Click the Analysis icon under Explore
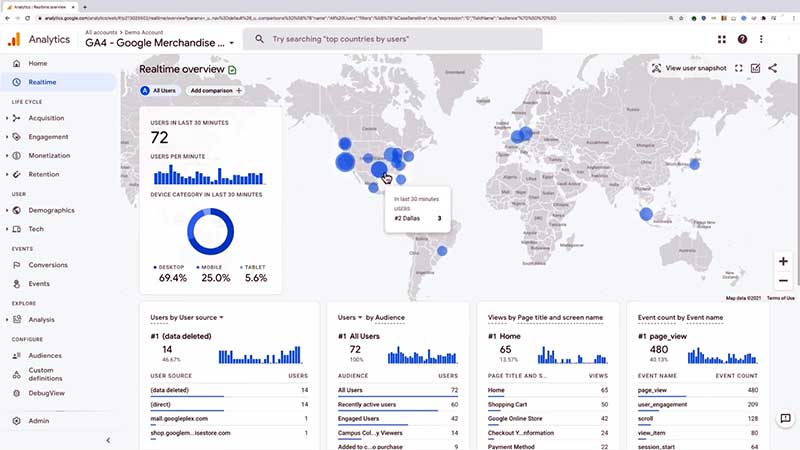 (16, 319)
